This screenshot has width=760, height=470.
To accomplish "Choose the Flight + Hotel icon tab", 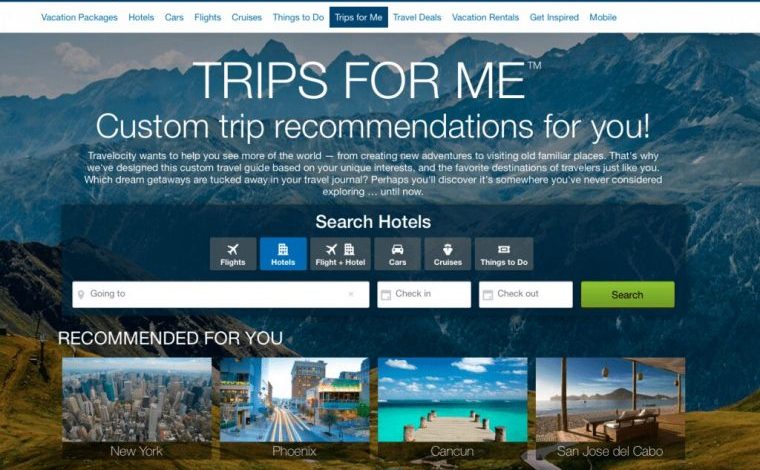I will [340, 253].
